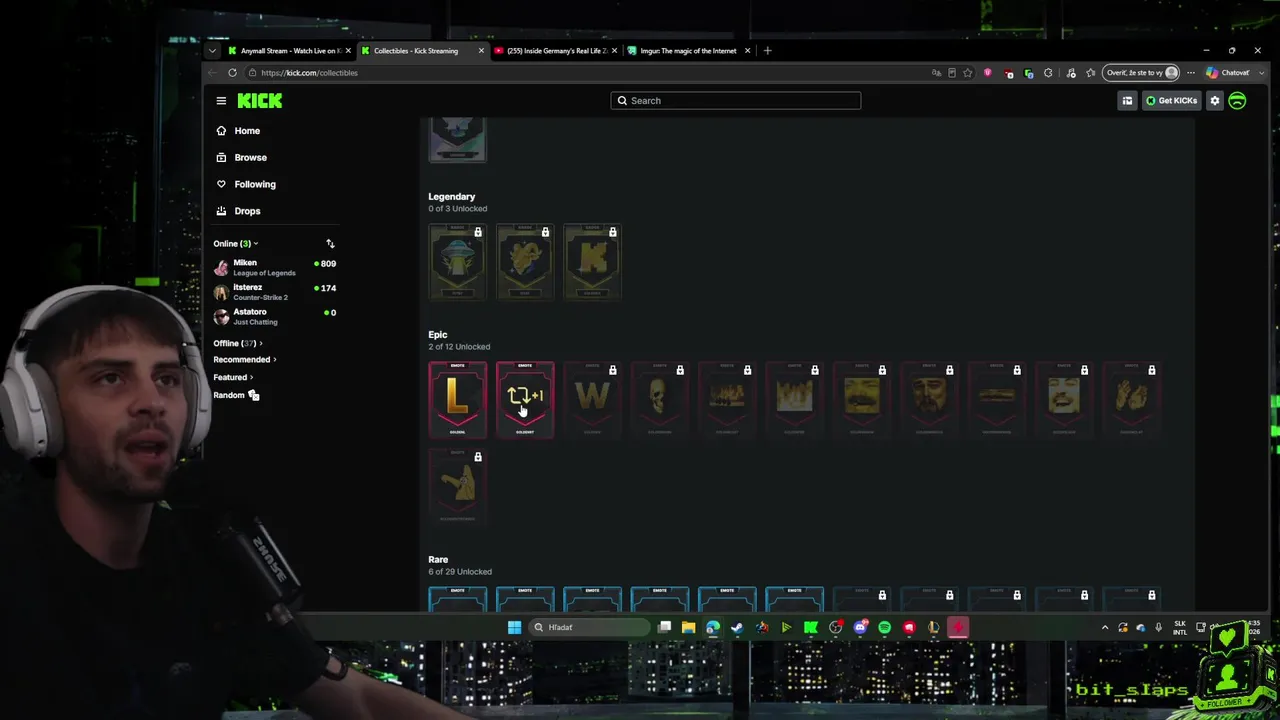Select the locked golden skull Epic emote
Screen dimensions: 1280x720
(660, 400)
